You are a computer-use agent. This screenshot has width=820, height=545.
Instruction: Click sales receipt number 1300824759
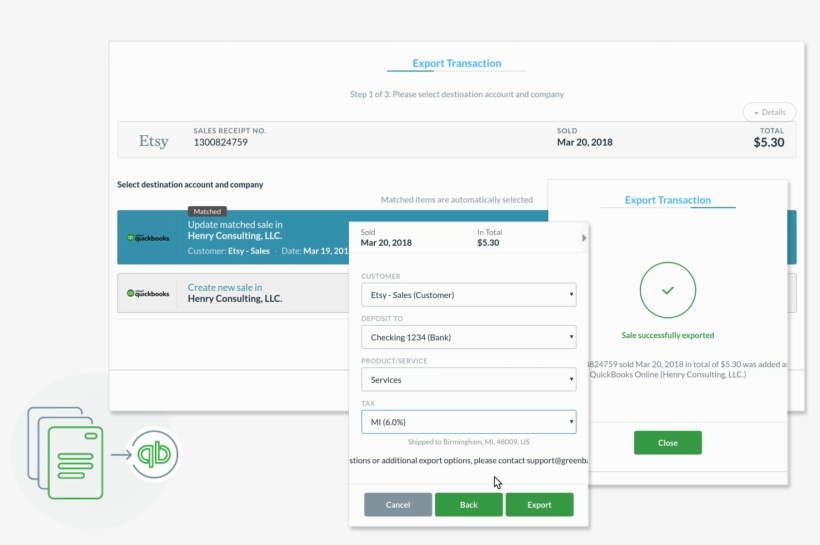(x=221, y=142)
